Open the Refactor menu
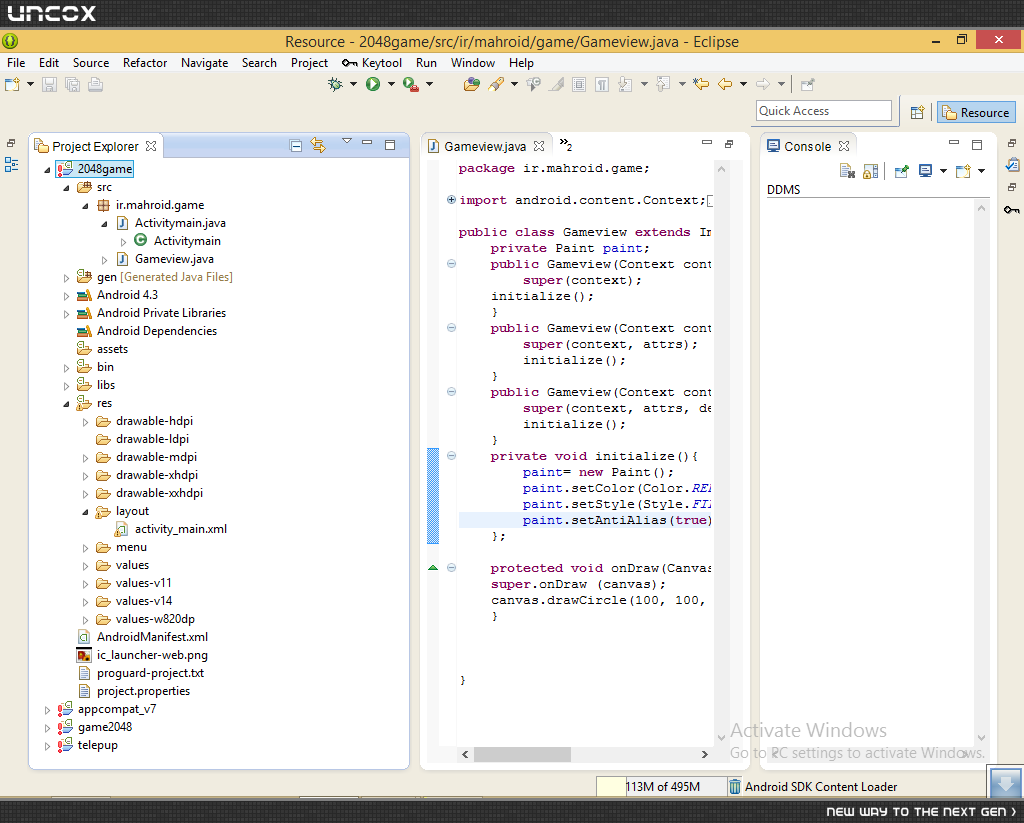This screenshot has width=1024, height=823. 145,63
